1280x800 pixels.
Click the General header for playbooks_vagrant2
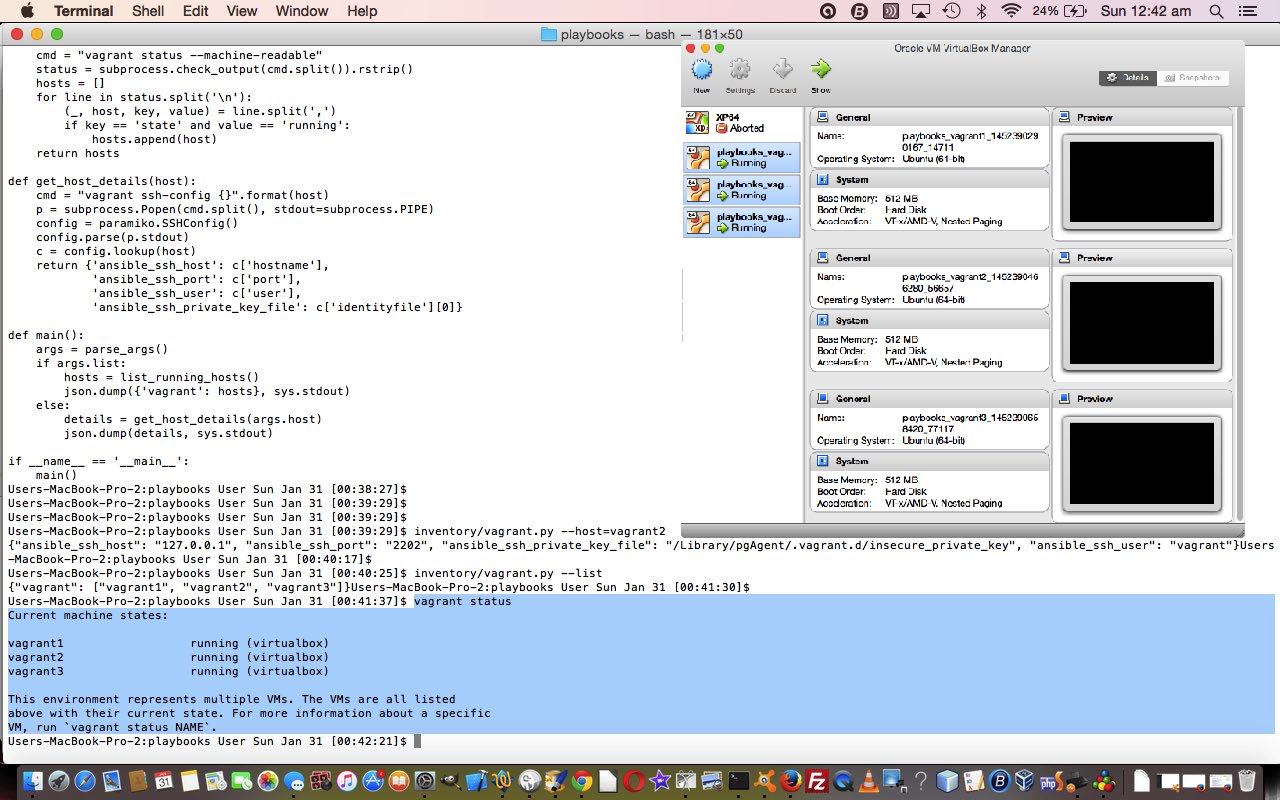(929, 258)
